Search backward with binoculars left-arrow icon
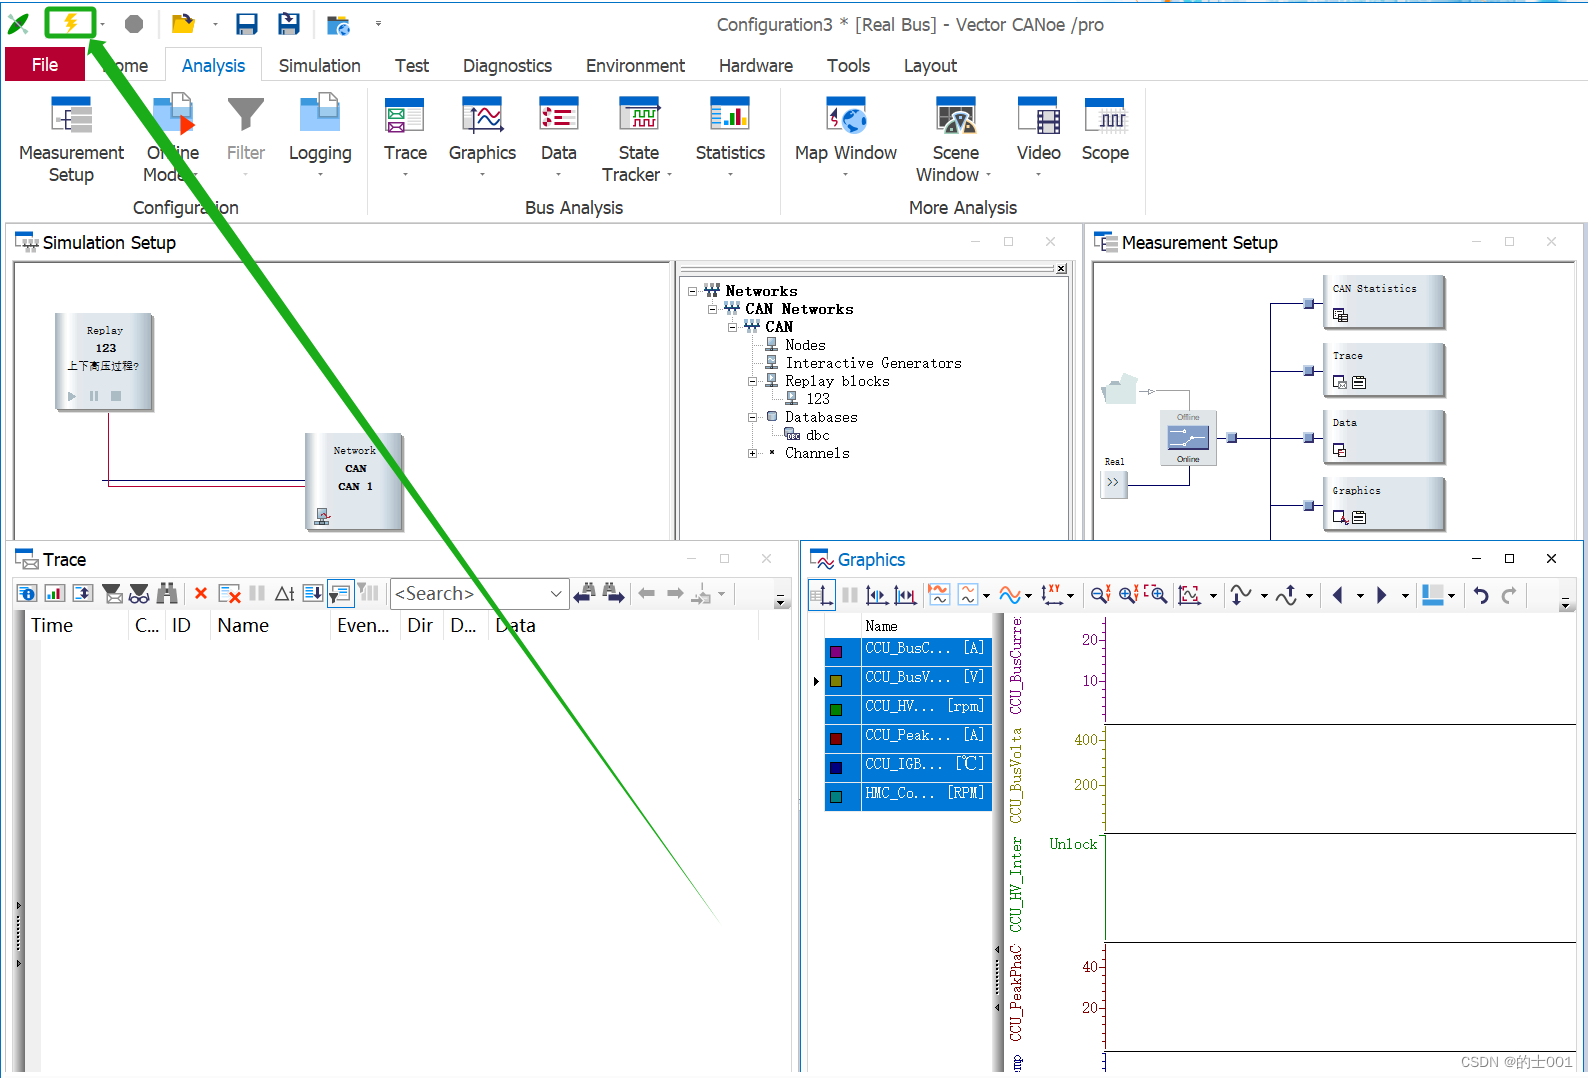This screenshot has width=1588, height=1078. click(585, 593)
